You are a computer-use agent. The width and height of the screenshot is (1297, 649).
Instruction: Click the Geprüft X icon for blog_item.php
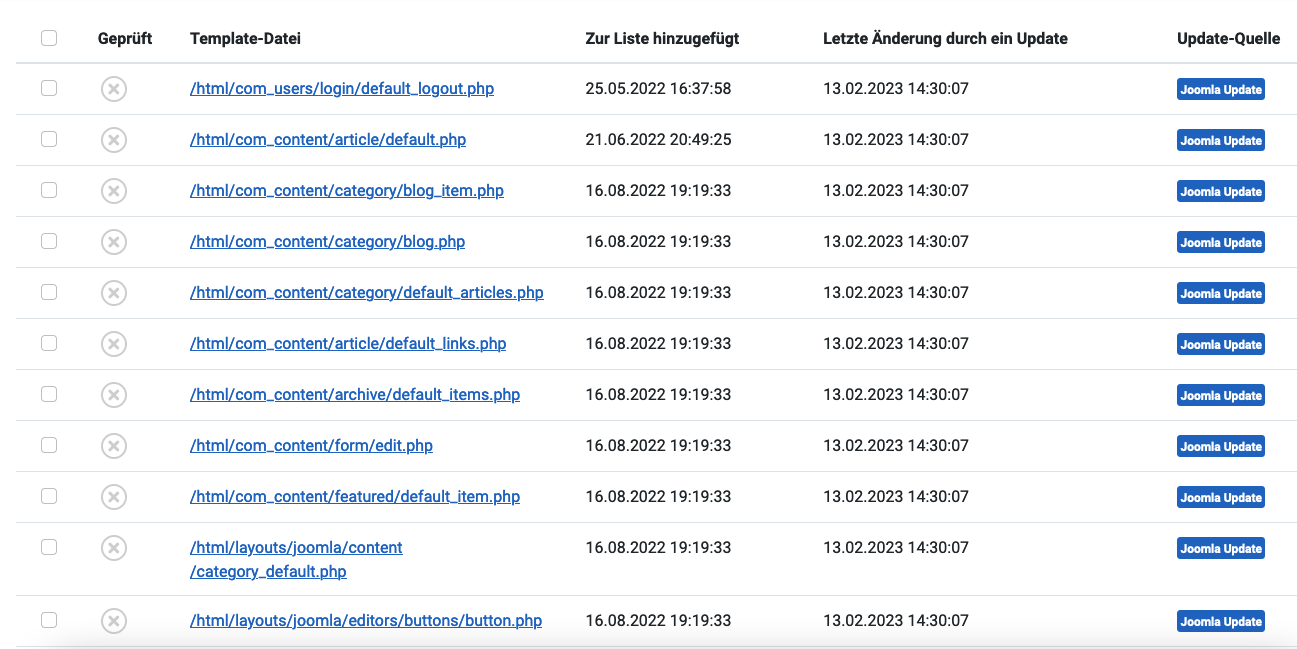(114, 191)
